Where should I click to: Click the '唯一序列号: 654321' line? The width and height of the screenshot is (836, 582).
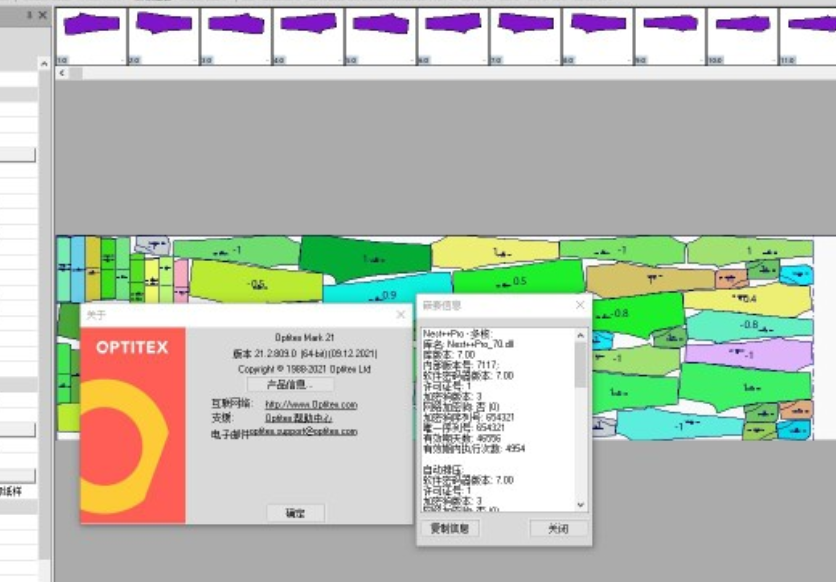[463, 427]
